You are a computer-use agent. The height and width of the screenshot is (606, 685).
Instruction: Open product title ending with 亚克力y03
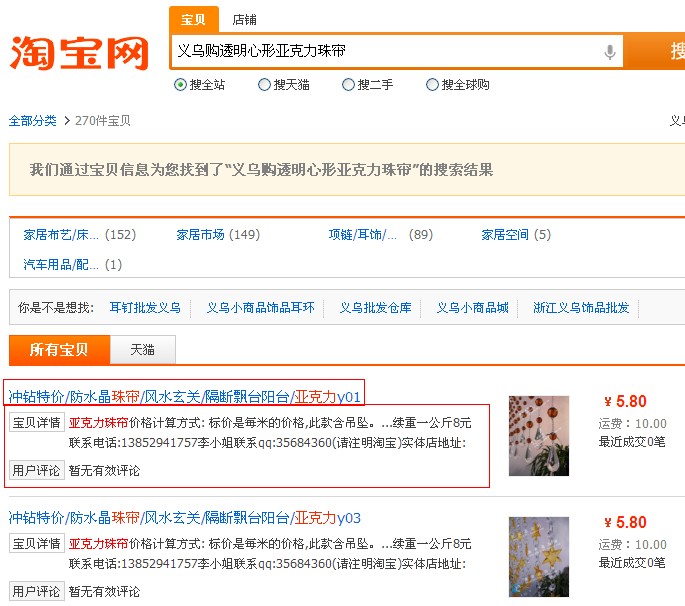pos(184,518)
